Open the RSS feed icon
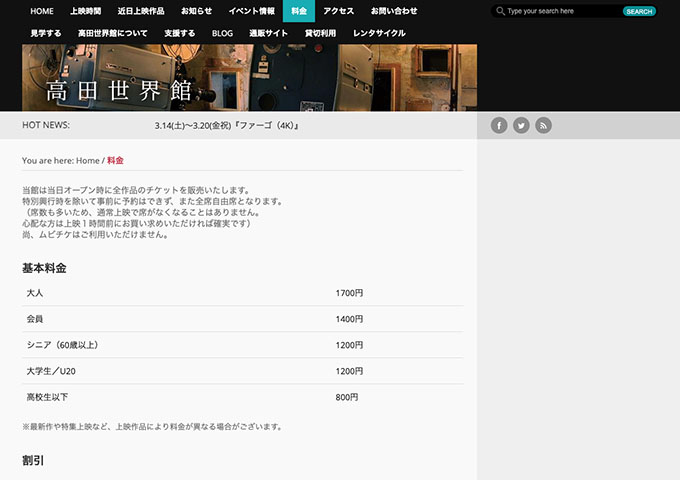Image resolution: width=680 pixels, height=480 pixels. 543,126
